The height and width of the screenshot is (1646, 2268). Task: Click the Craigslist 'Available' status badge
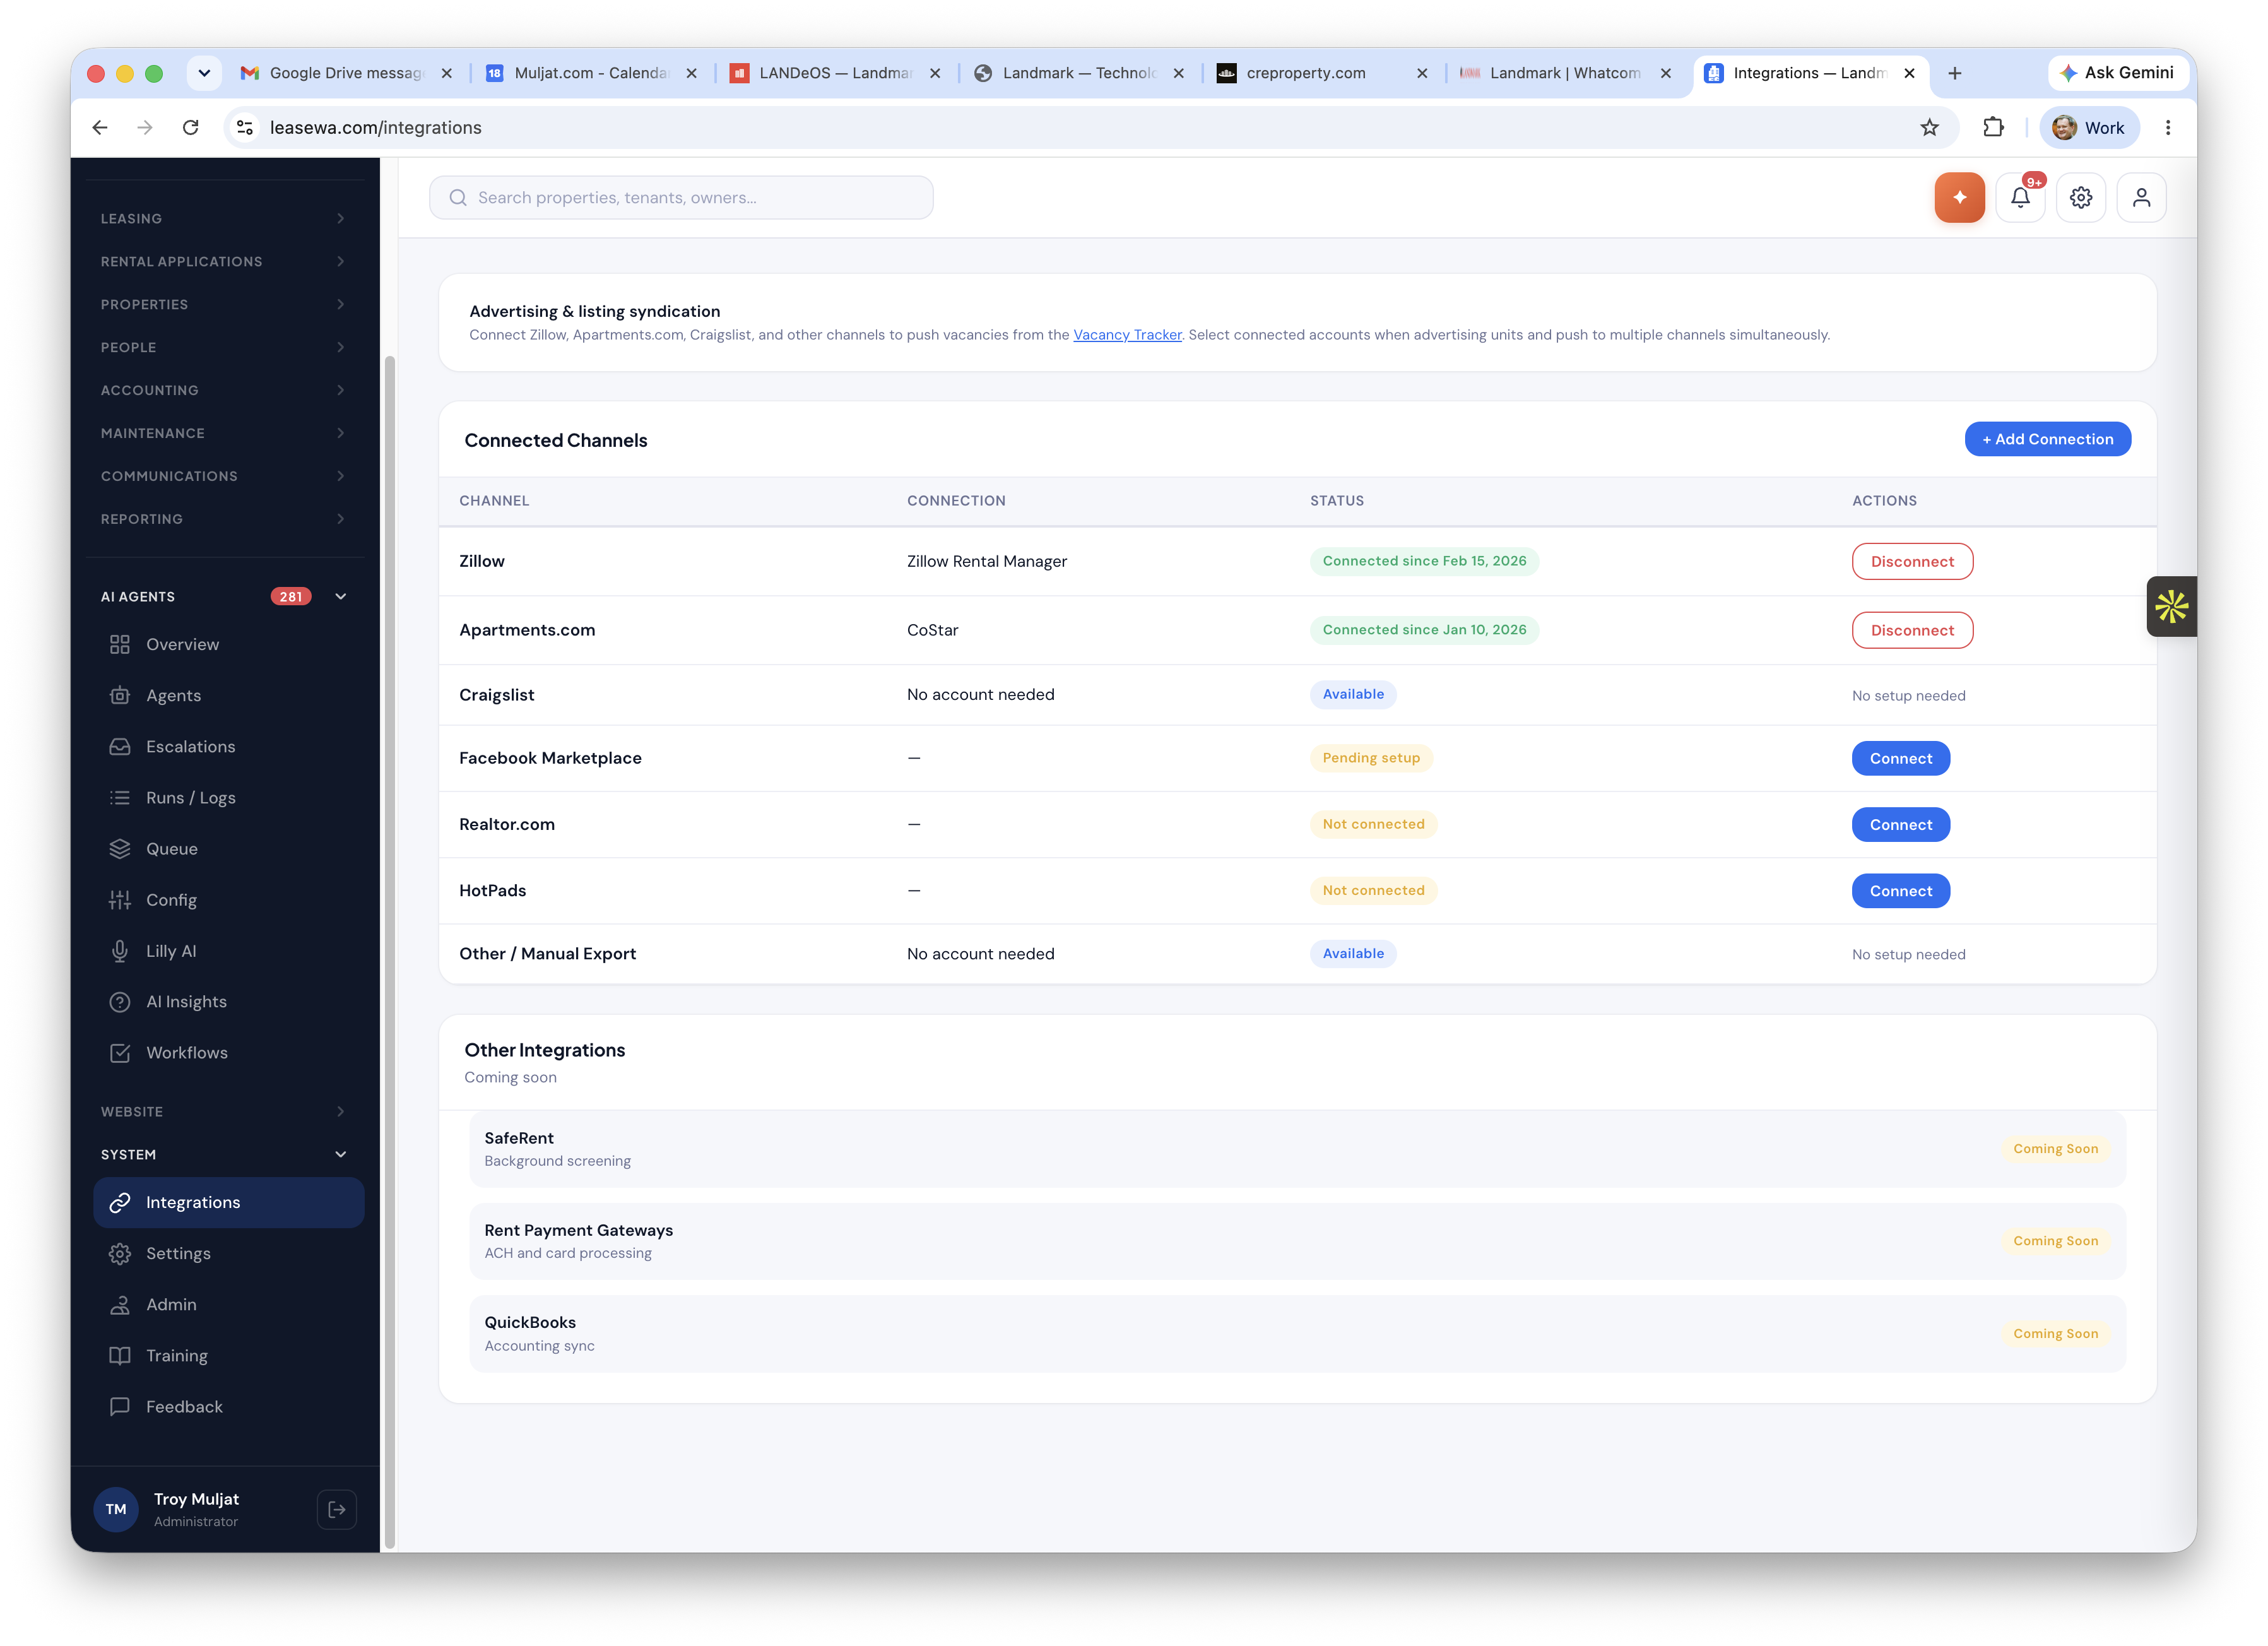1353,694
